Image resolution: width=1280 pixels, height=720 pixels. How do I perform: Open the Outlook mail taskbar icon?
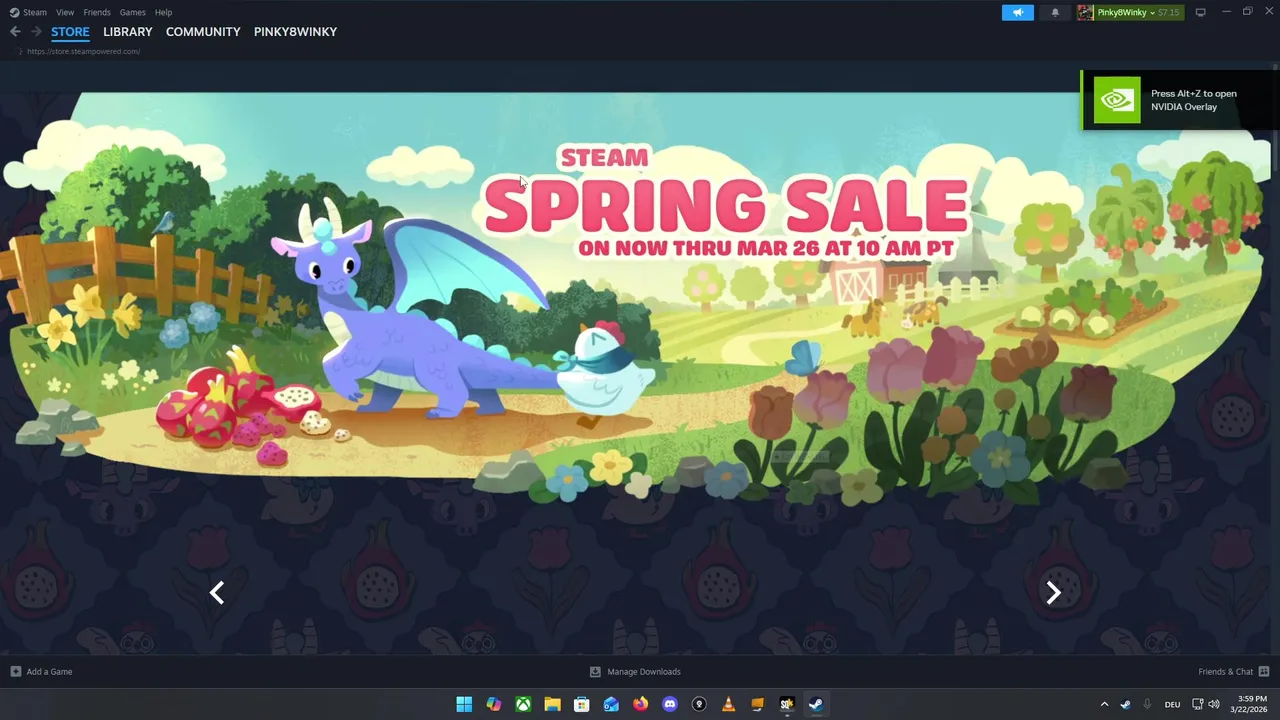(x=611, y=704)
